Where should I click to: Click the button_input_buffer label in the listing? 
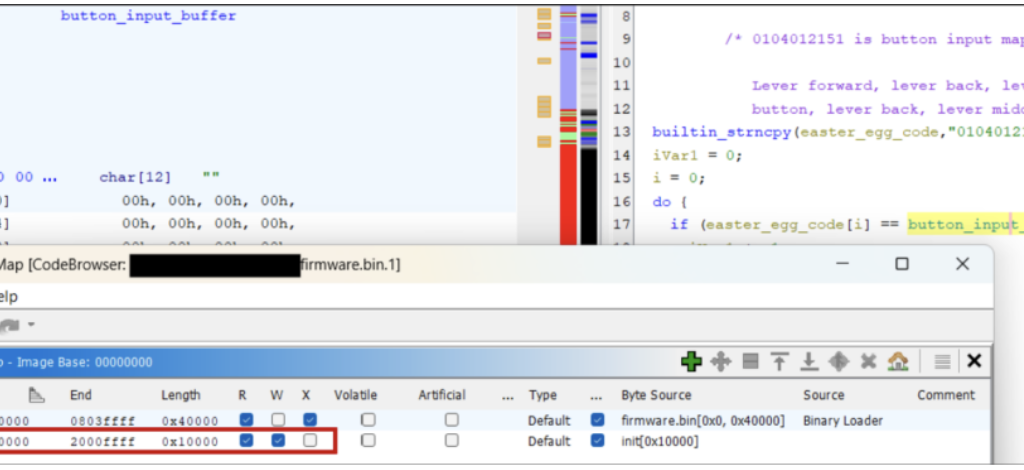click(x=148, y=16)
